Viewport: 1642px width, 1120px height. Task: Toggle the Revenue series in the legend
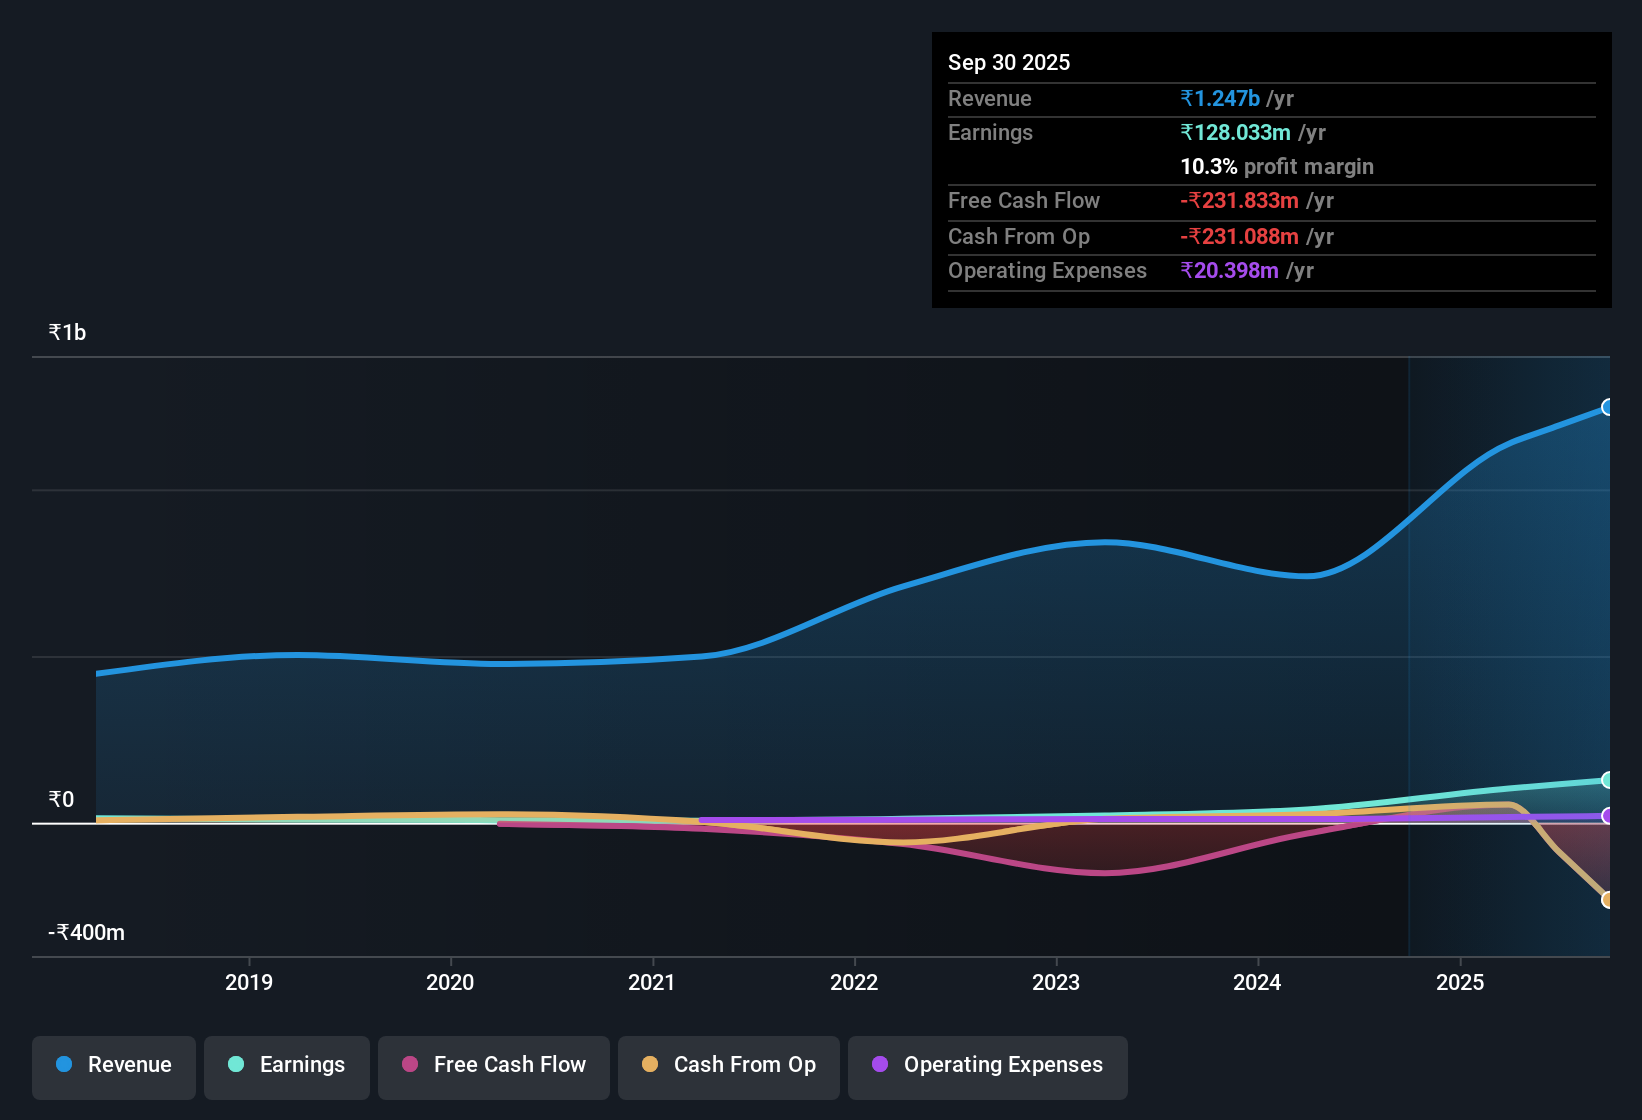tap(113, 1065)
